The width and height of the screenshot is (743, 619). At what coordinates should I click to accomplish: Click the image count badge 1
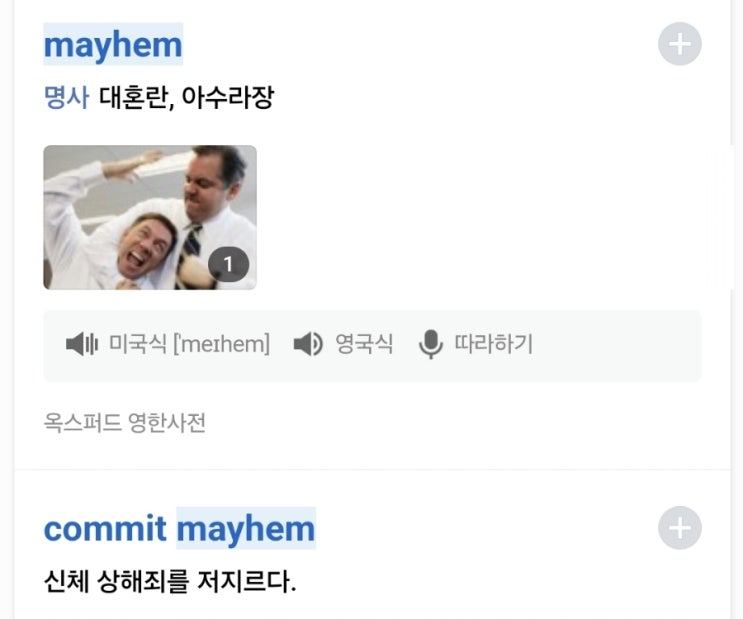[228, 264]
